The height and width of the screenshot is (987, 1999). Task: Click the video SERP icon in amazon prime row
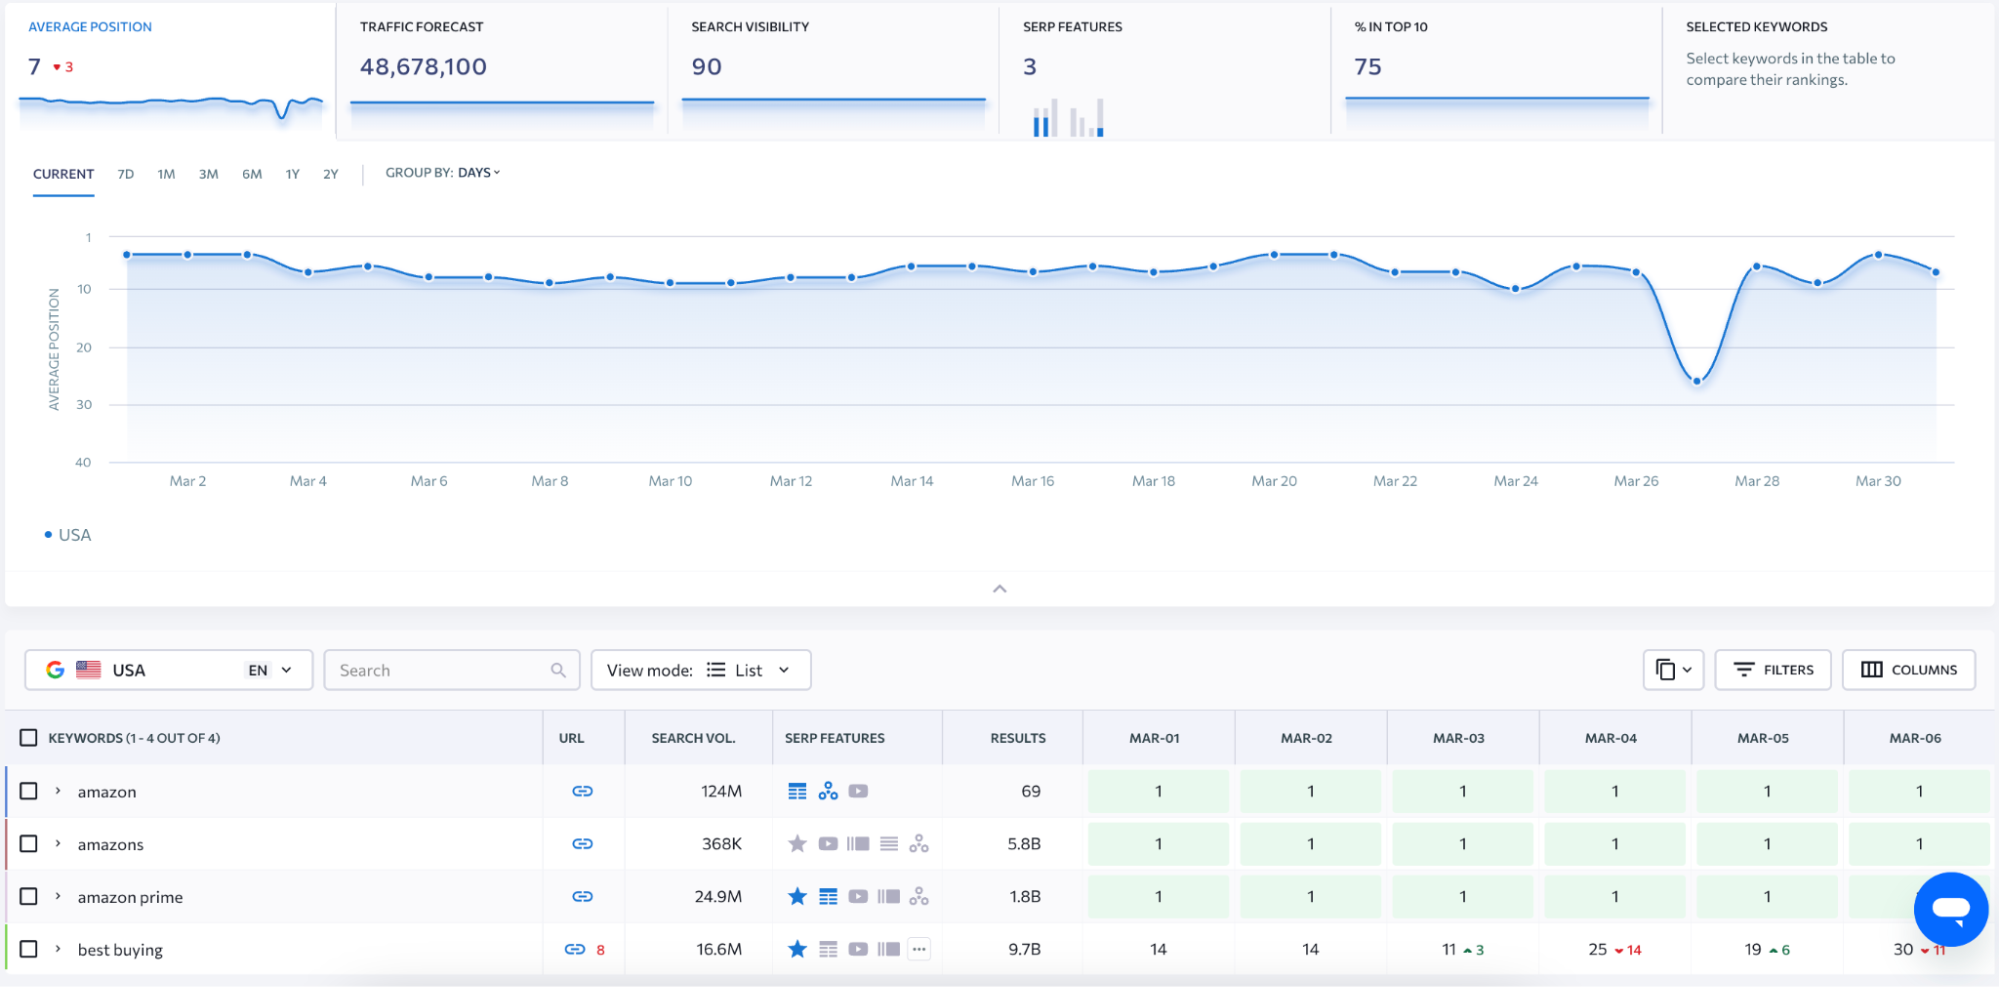click(858, 897)
